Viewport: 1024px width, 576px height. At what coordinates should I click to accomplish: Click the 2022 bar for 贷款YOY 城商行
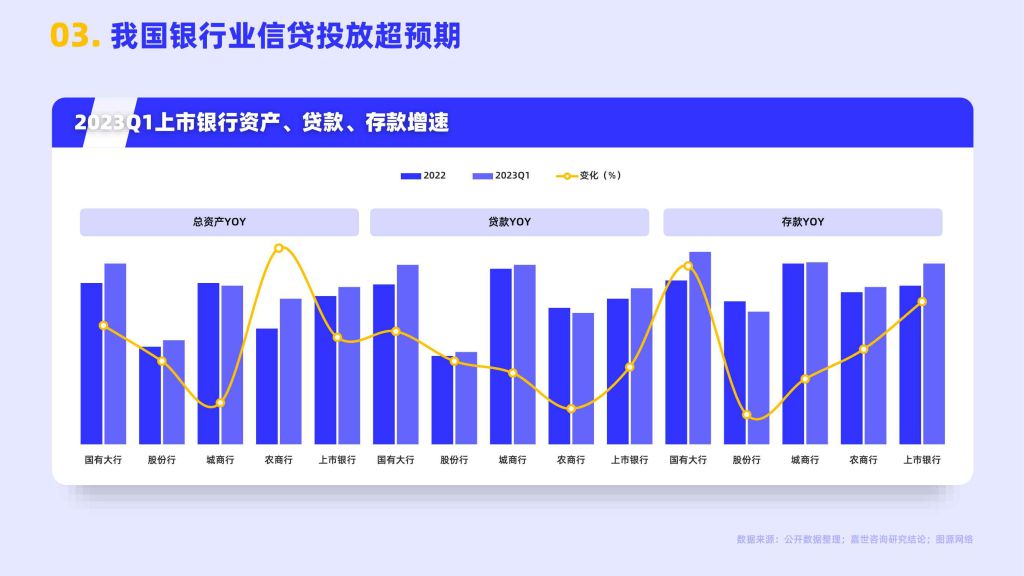(501, 357)
